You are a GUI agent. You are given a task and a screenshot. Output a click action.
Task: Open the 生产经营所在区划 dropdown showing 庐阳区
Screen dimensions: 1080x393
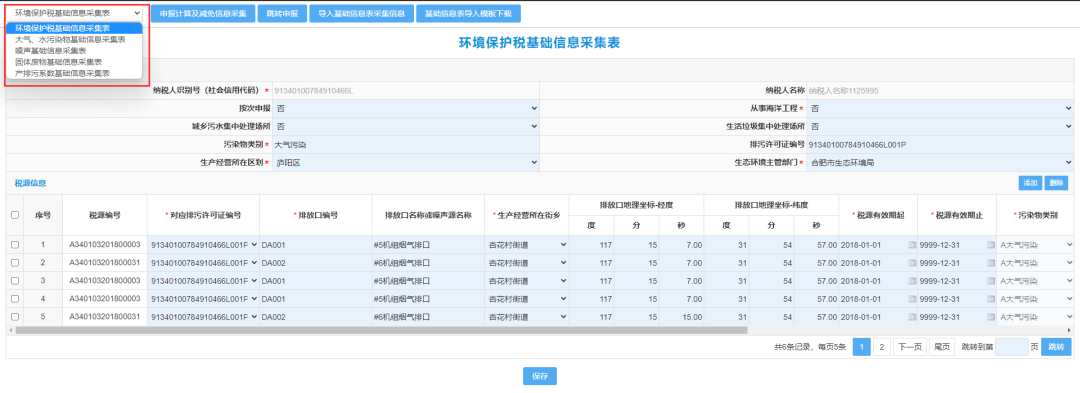[x=406, y=163]
